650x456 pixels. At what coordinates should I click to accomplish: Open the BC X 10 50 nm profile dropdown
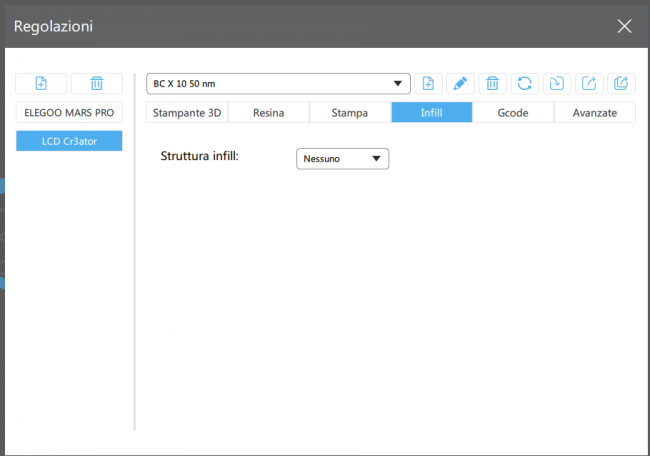click(x=279, y=84)
